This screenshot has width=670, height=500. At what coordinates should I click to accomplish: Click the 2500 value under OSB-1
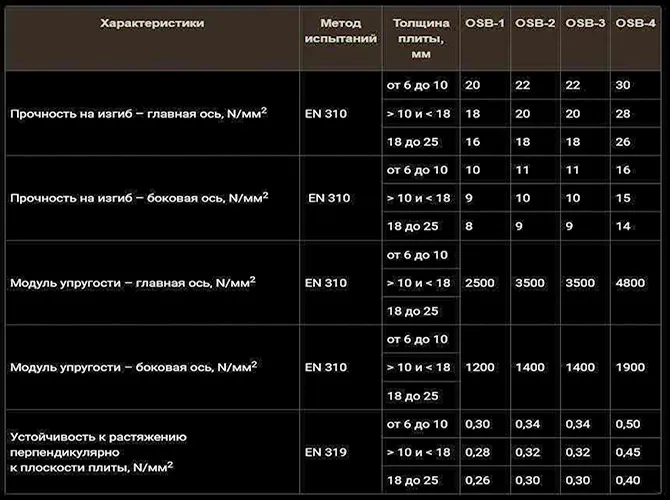point(480,283)
